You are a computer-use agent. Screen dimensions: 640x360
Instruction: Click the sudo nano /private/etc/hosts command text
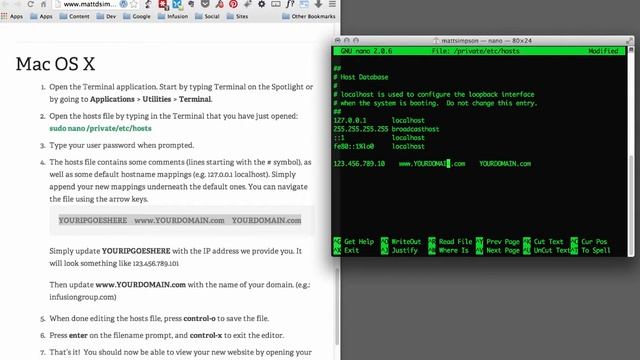tap(100, 128)
